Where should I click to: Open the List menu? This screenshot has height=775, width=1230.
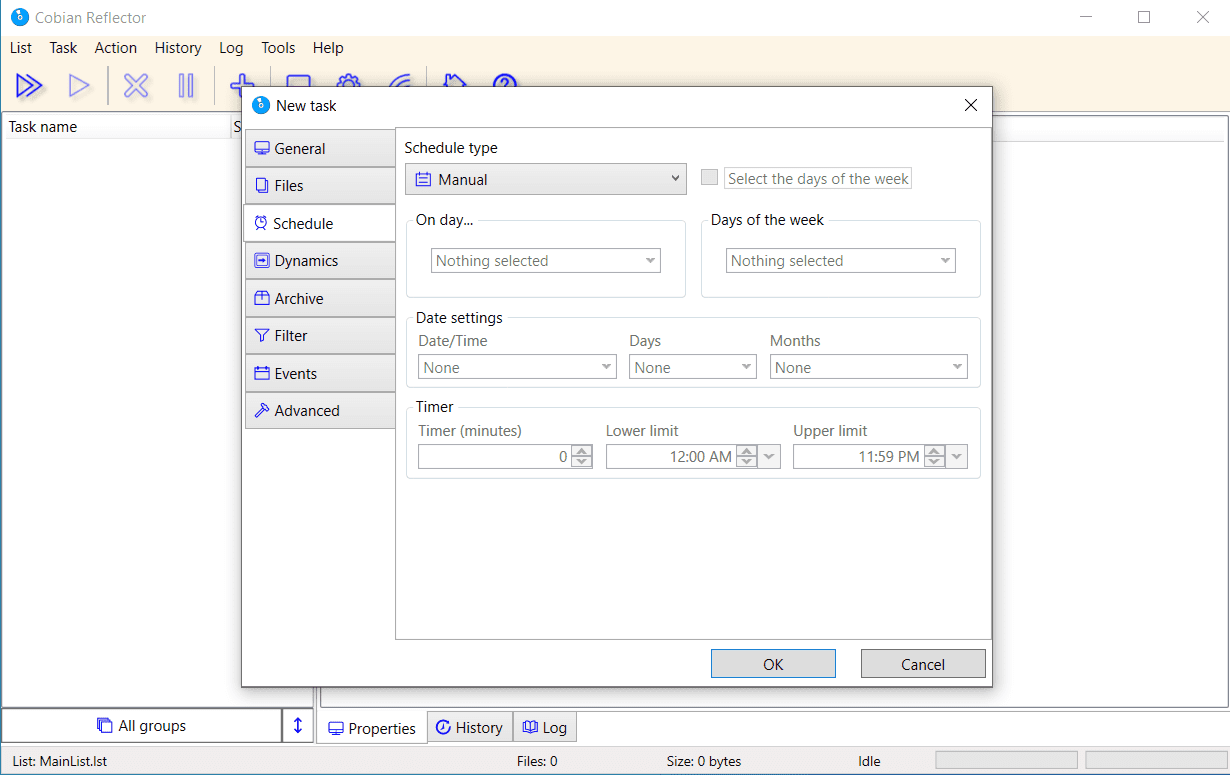click(21, 48)
